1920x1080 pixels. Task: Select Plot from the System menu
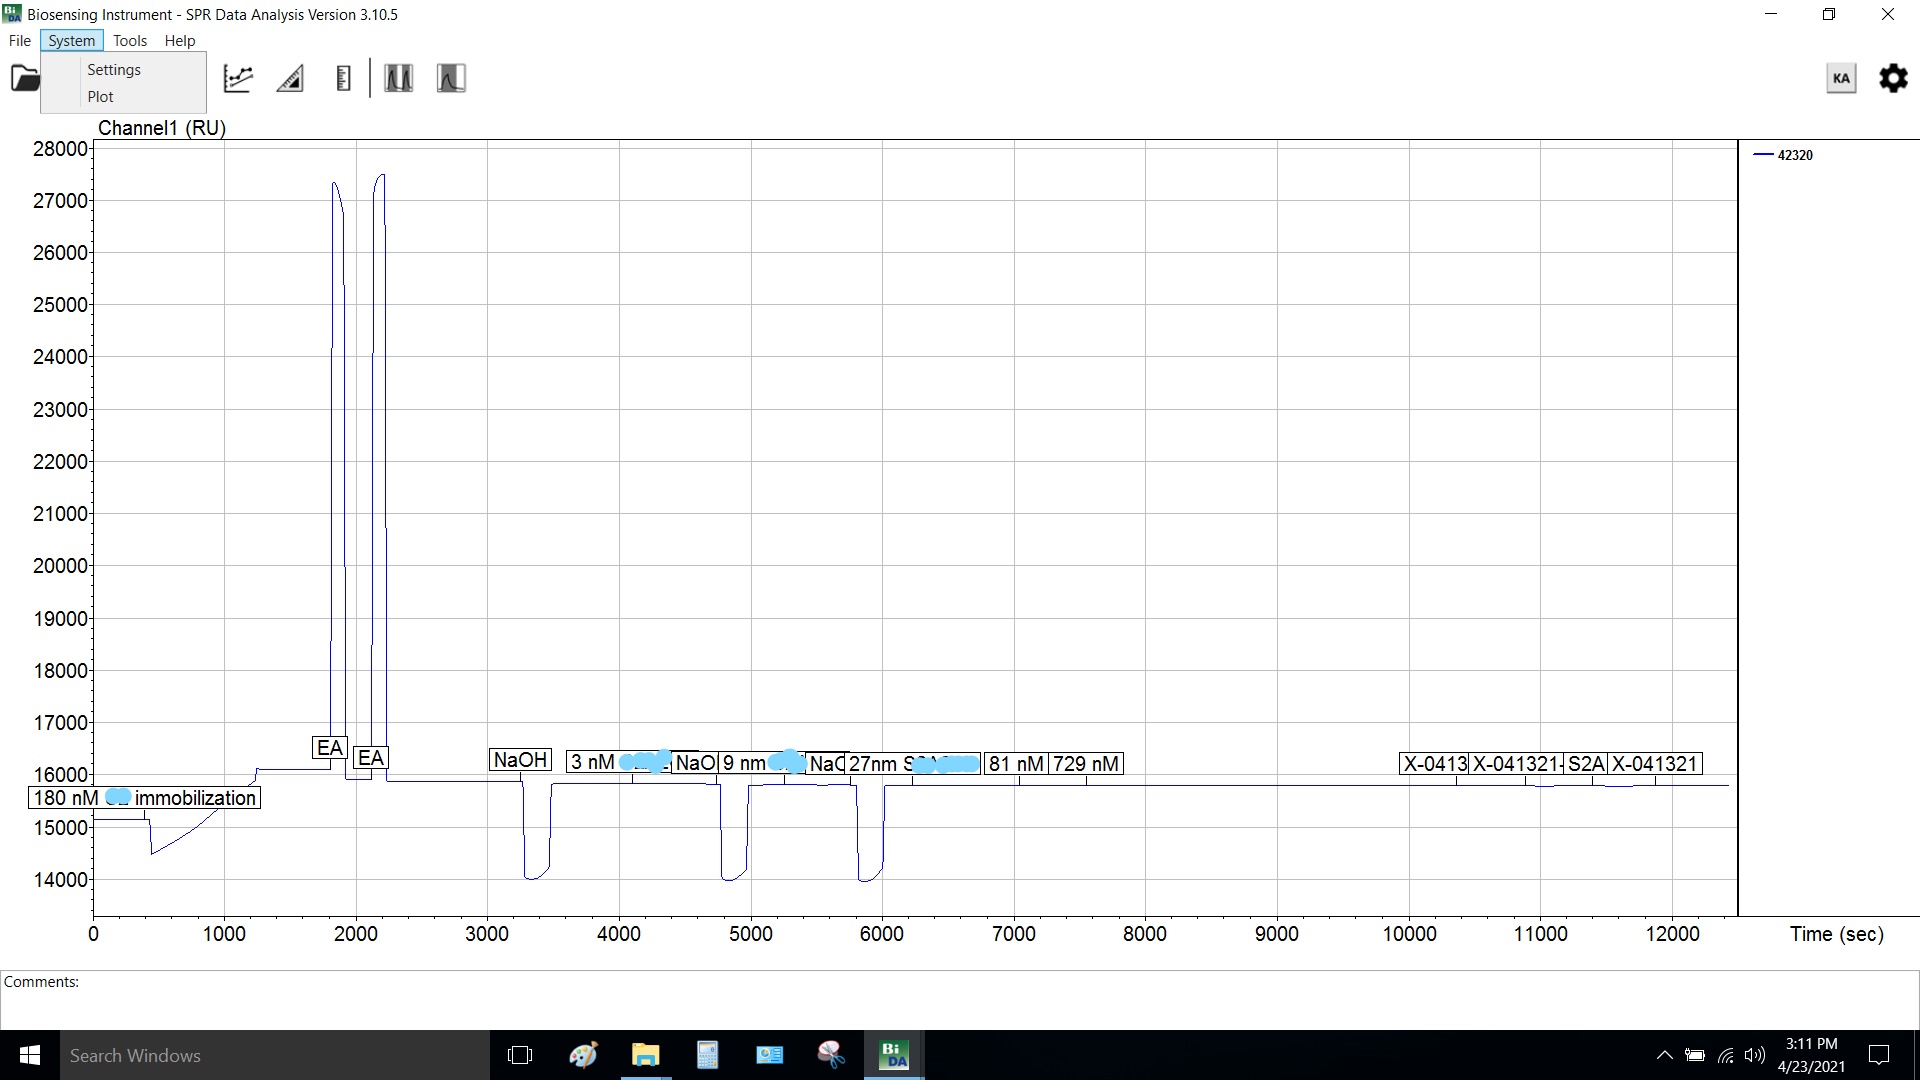[x=100, y=97]
